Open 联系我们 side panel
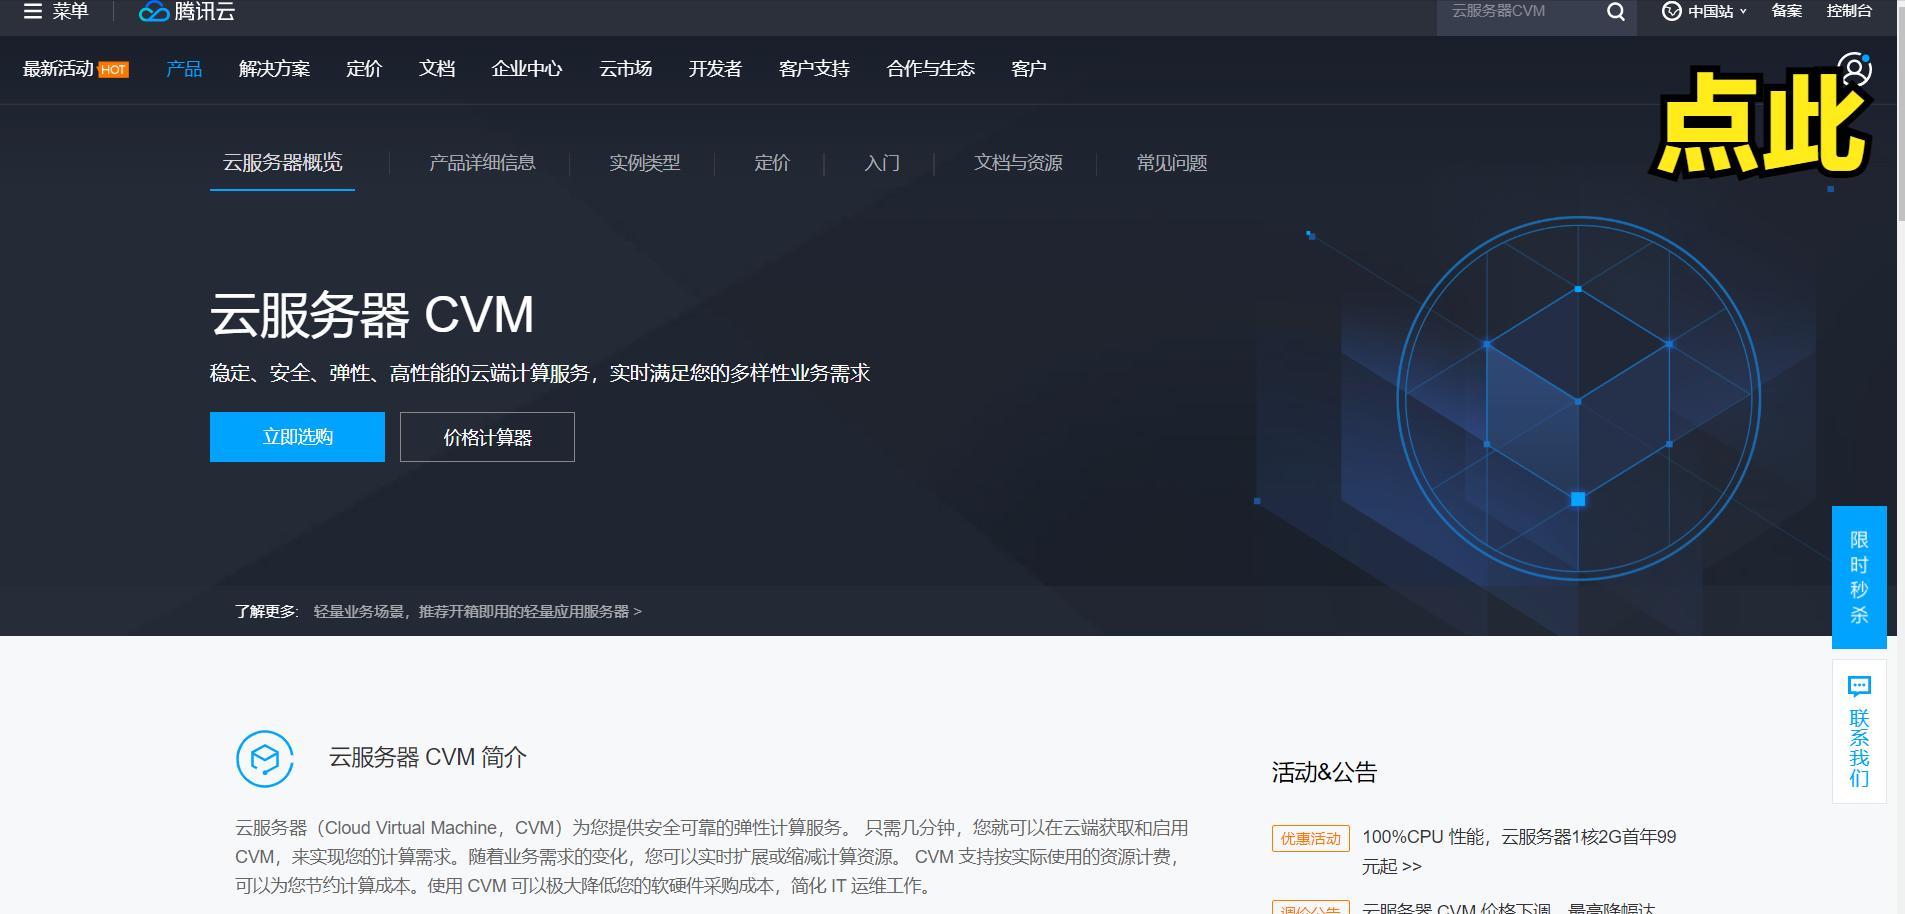This screenshot has height=914, width=1905. click(1859, 731)
